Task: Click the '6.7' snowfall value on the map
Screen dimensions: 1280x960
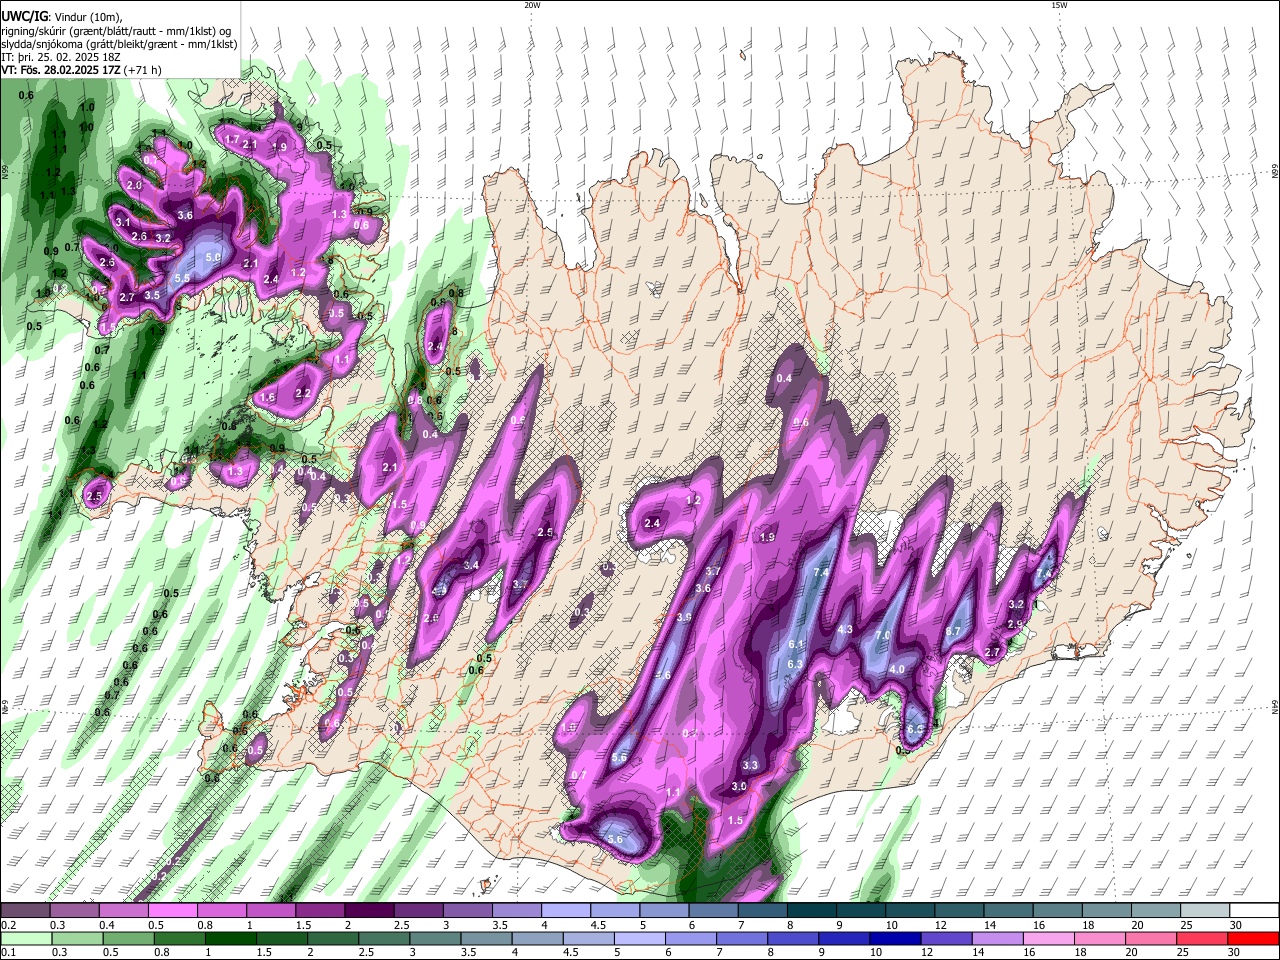Action: tap(952, 631)
